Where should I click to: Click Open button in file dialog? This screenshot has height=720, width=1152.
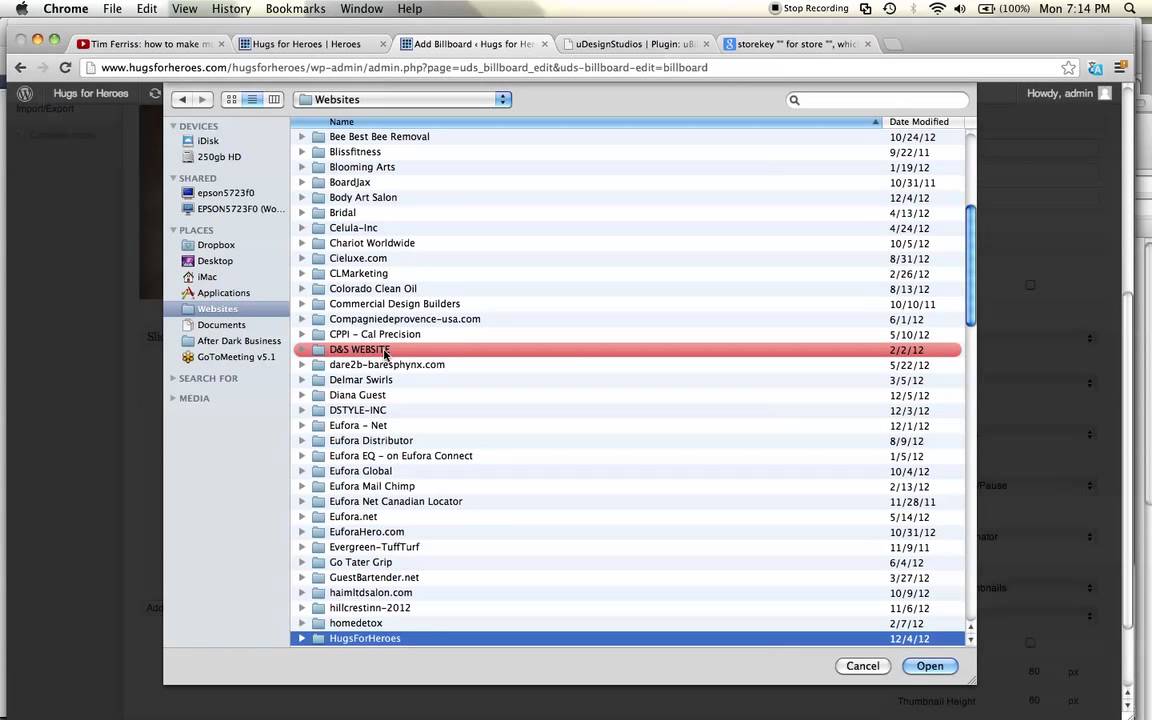click(x=929, y=666)
